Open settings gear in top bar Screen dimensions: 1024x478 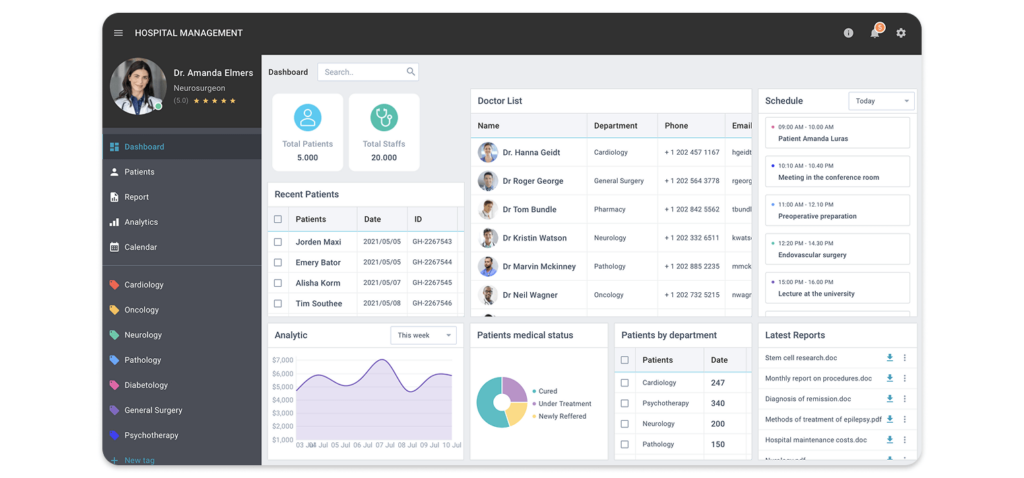coord(901,33)
